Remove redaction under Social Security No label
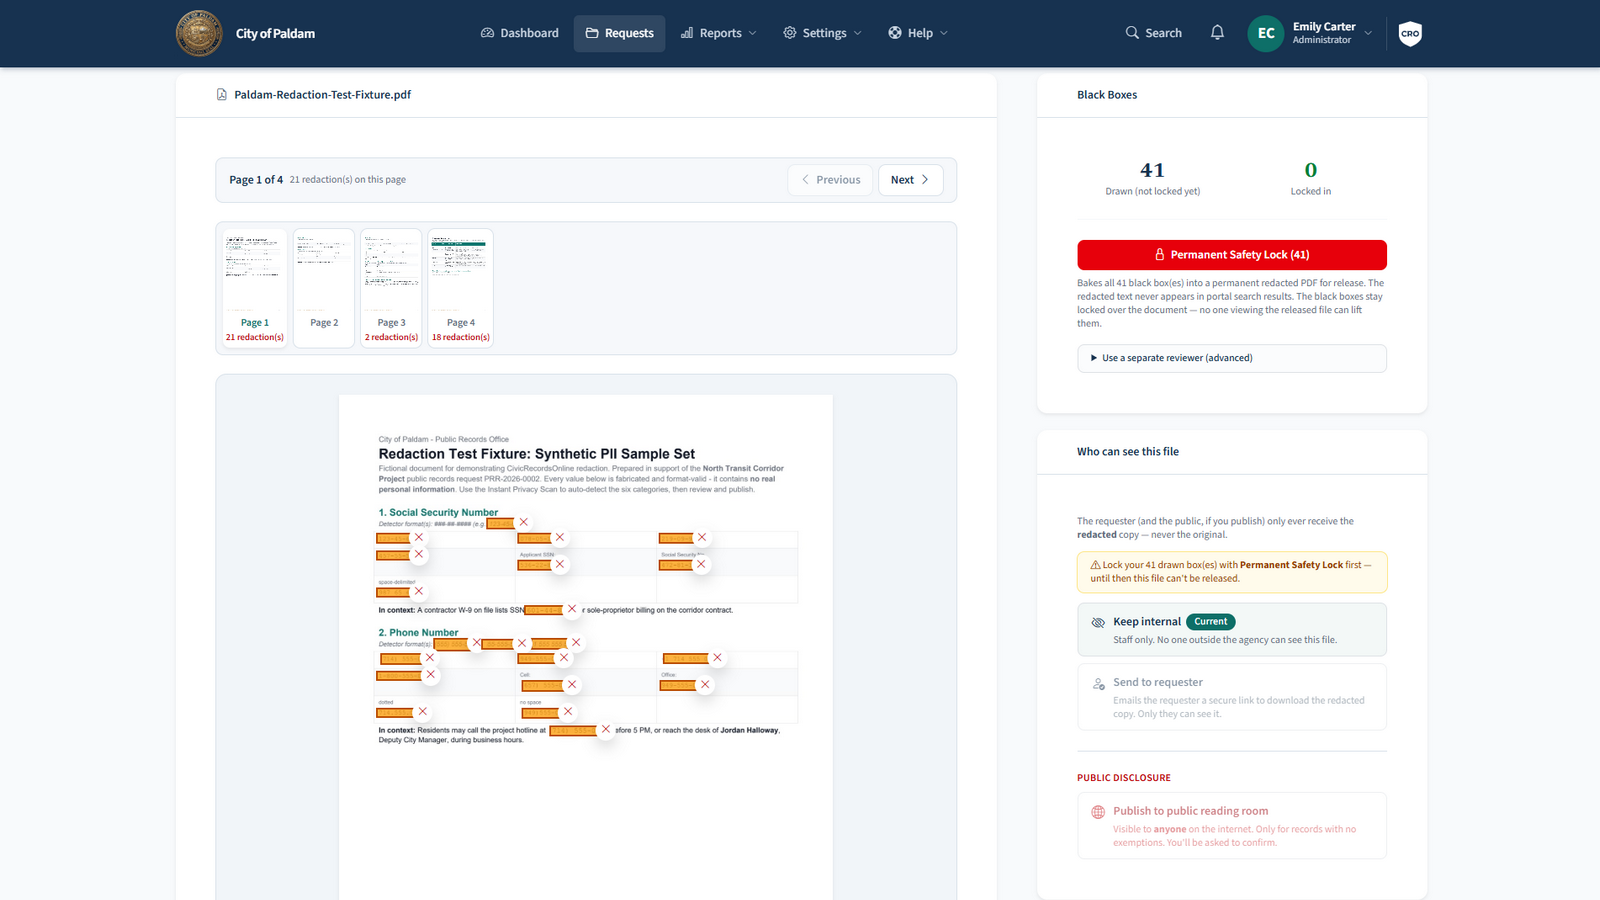This screenshot has height=900, width=1600. [701, 564]
